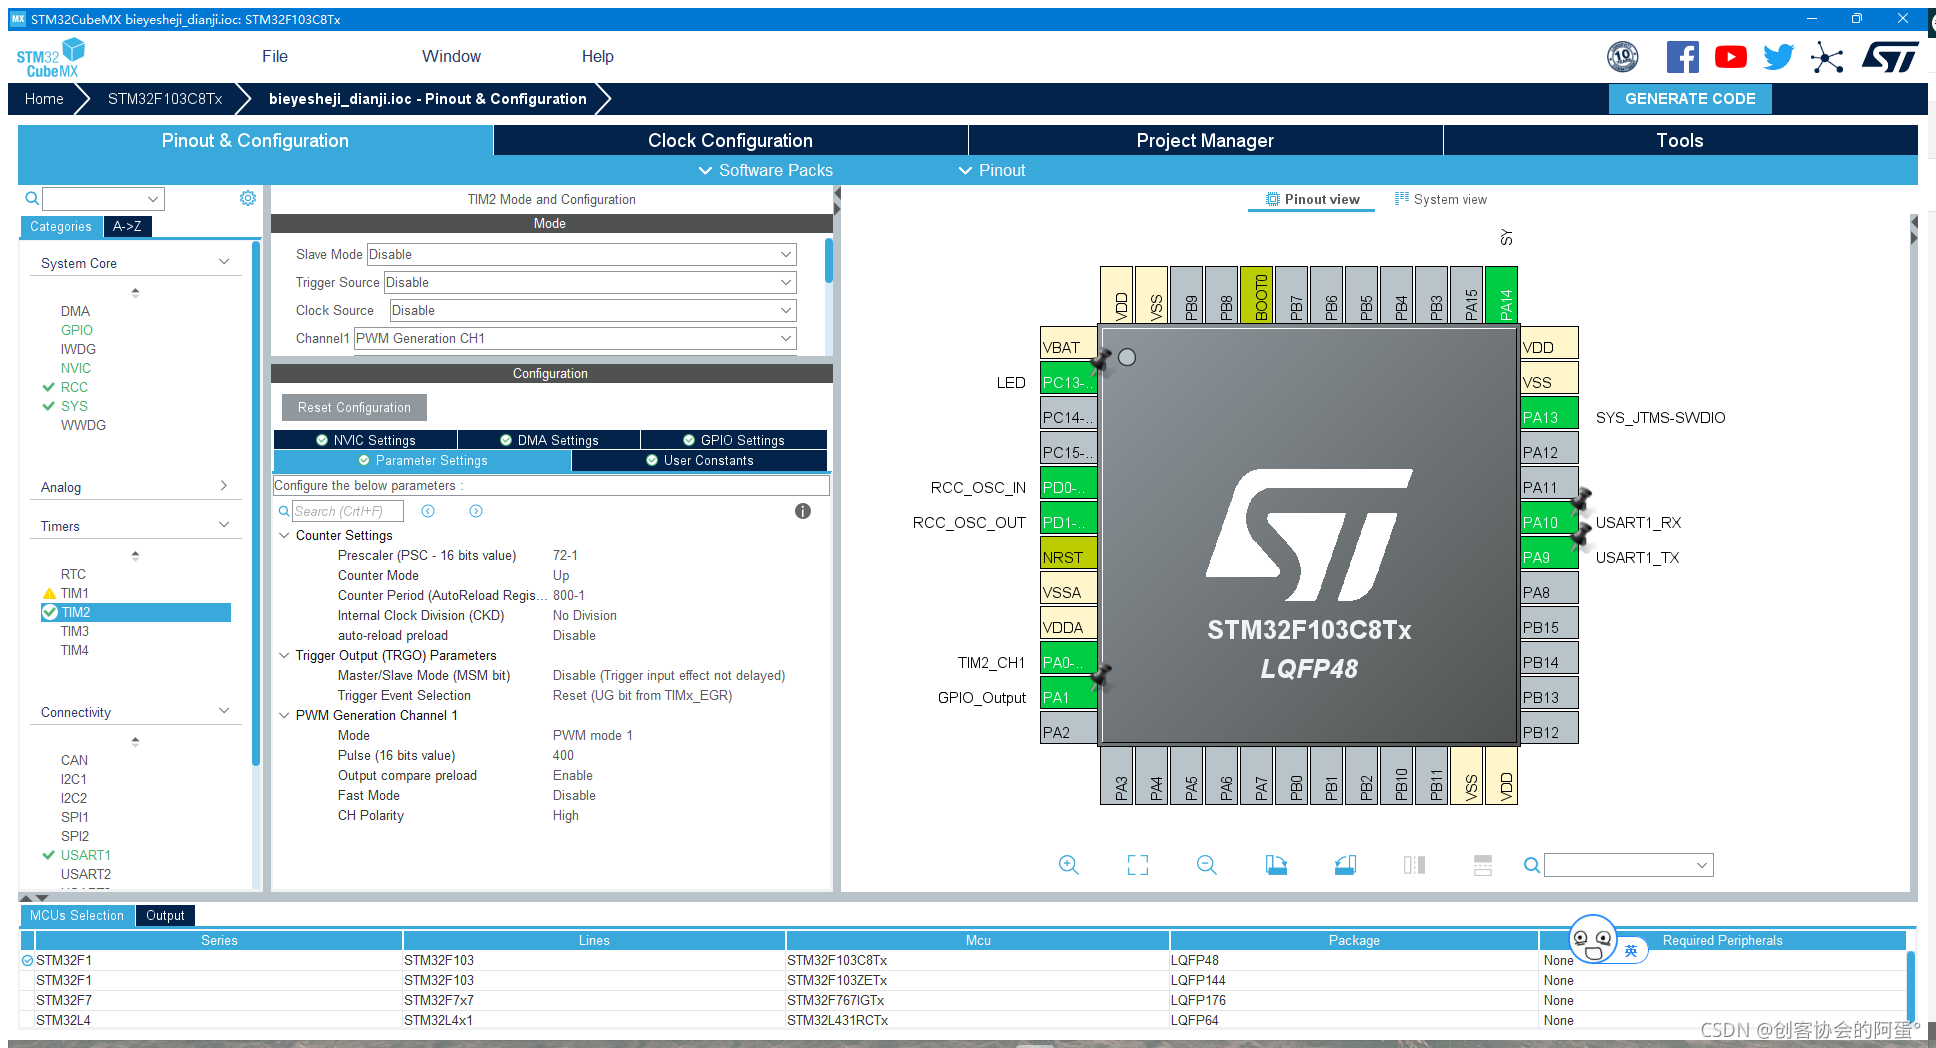Open the Facebook link icon
This screenshot has width=1936, height=1048.
[x=1683, y=57]
